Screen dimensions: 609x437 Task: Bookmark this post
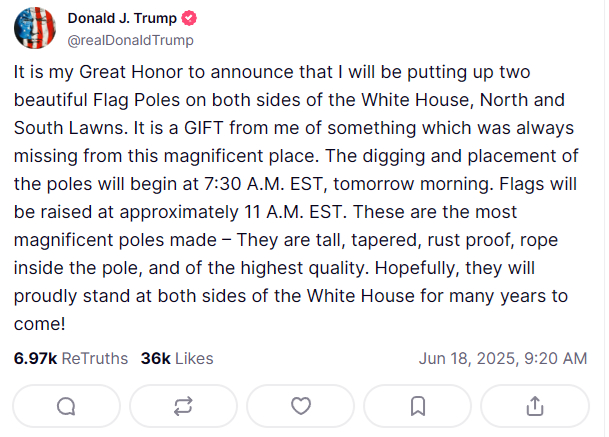418,406
